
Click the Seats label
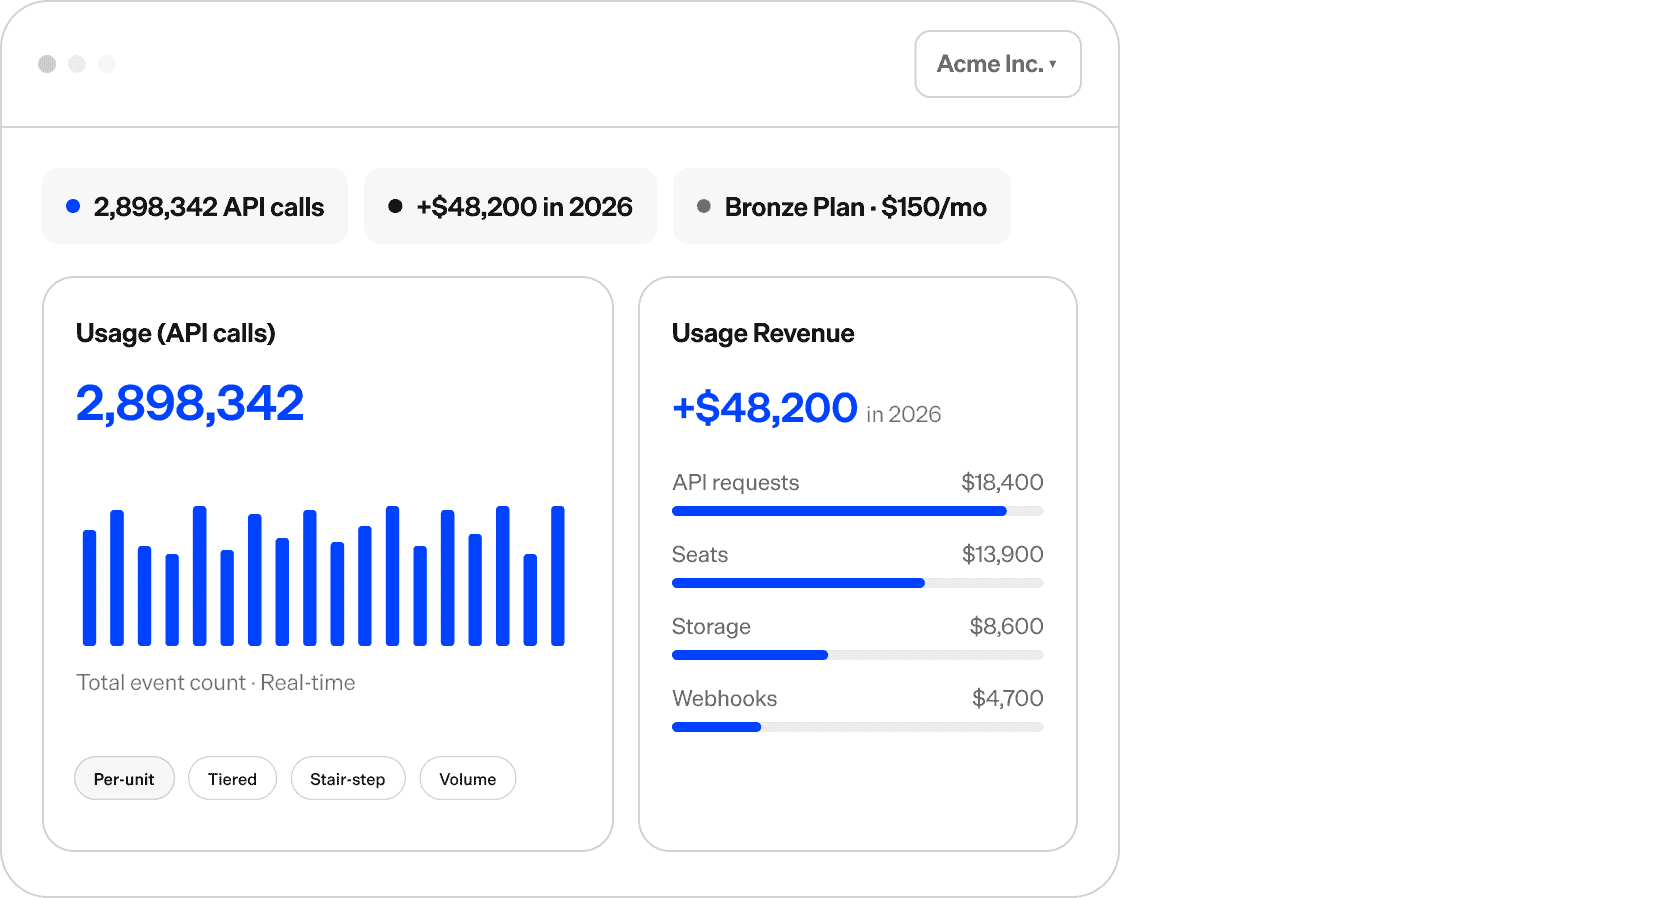[x=700, y=554]
